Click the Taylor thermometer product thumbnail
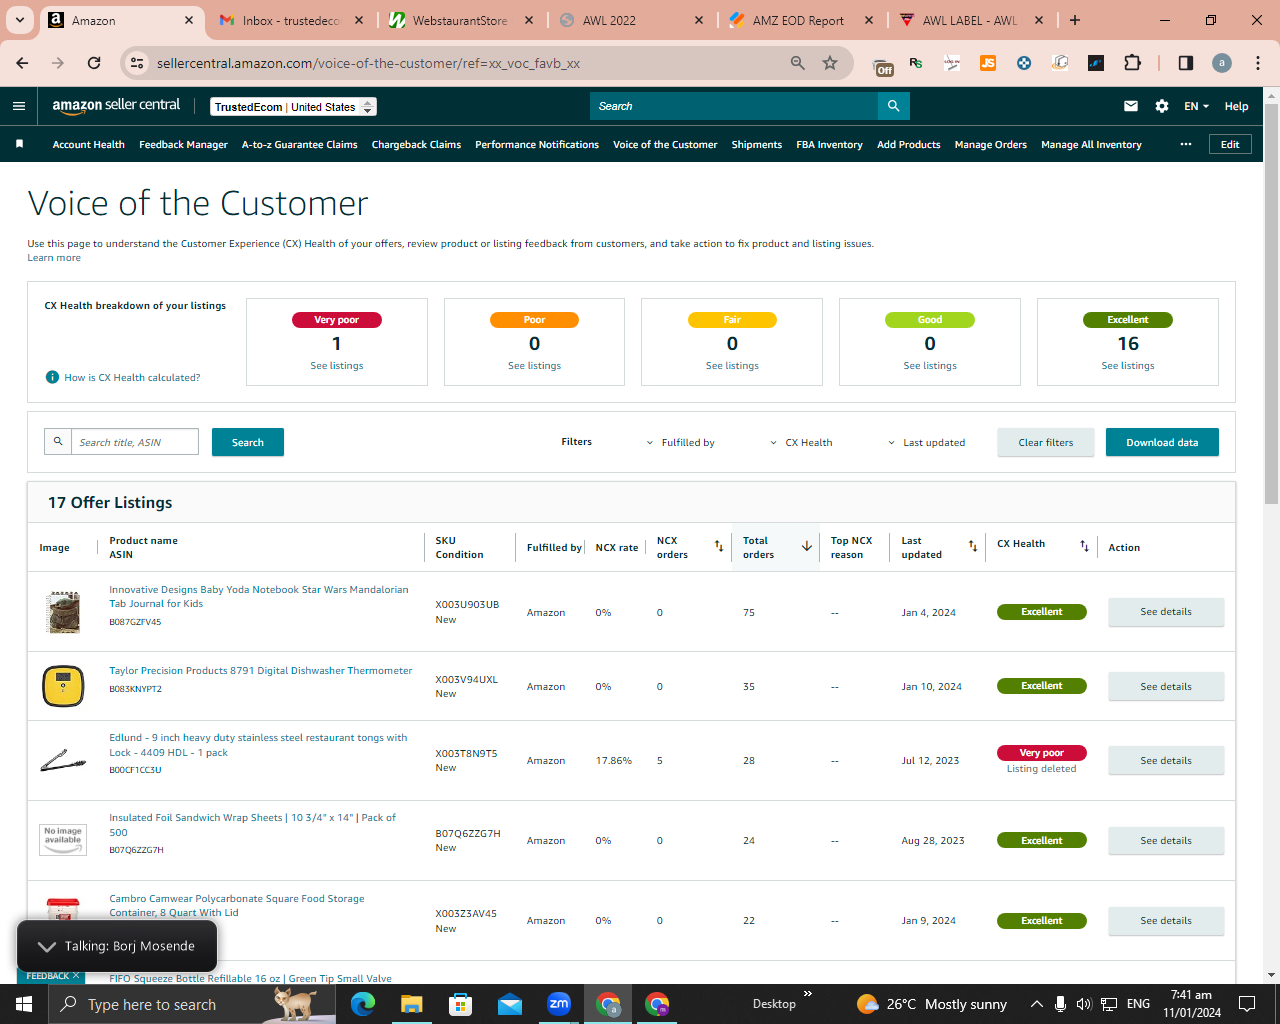Screen dimensions: 1280x1024 point(63,686)
